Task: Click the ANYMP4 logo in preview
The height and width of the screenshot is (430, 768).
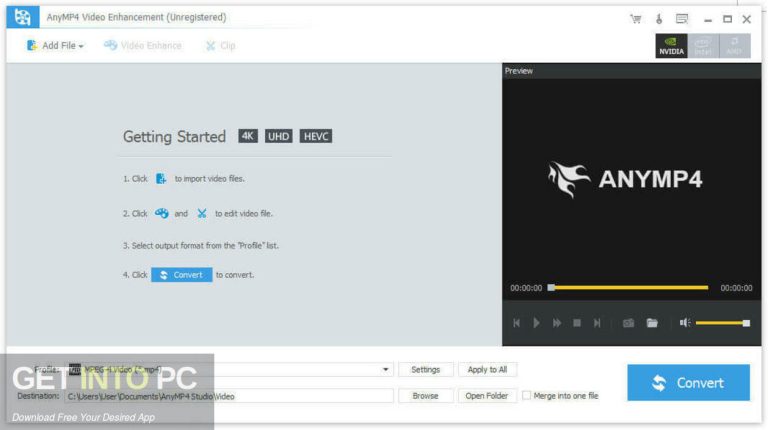Action: click(625, 179)
